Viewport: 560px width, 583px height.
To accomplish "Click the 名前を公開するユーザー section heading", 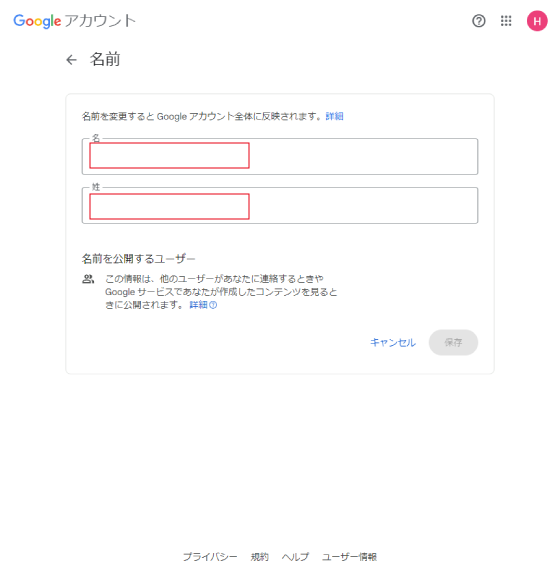I will pos(138,259).
